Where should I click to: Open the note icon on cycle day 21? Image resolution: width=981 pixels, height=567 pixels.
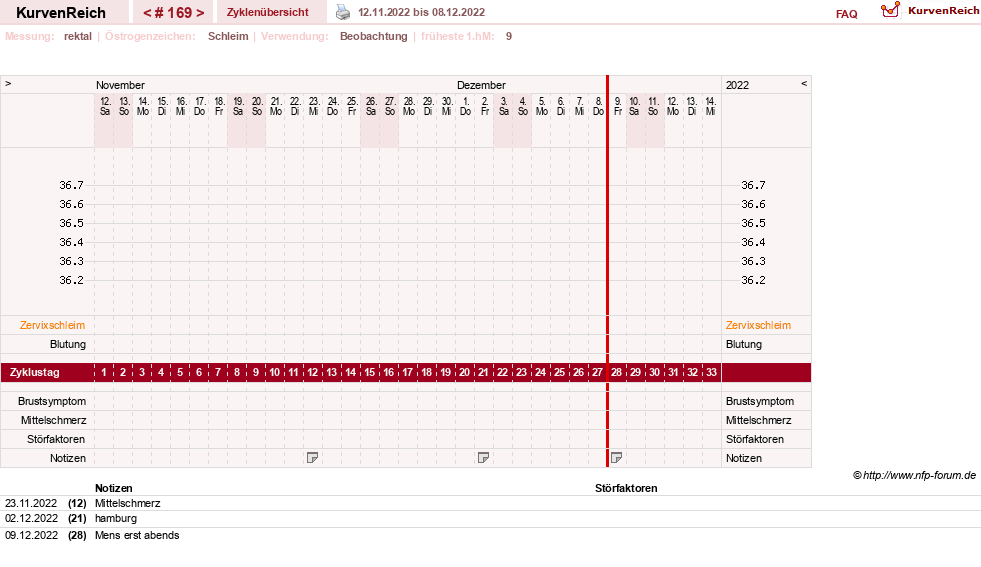click(x=483, y=458)
